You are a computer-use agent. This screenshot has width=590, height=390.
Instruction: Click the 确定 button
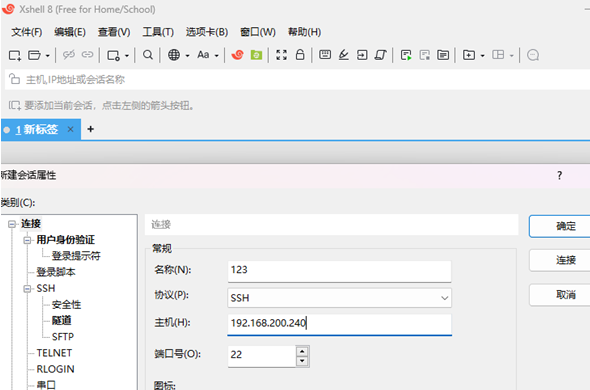[x=560, y=226]
